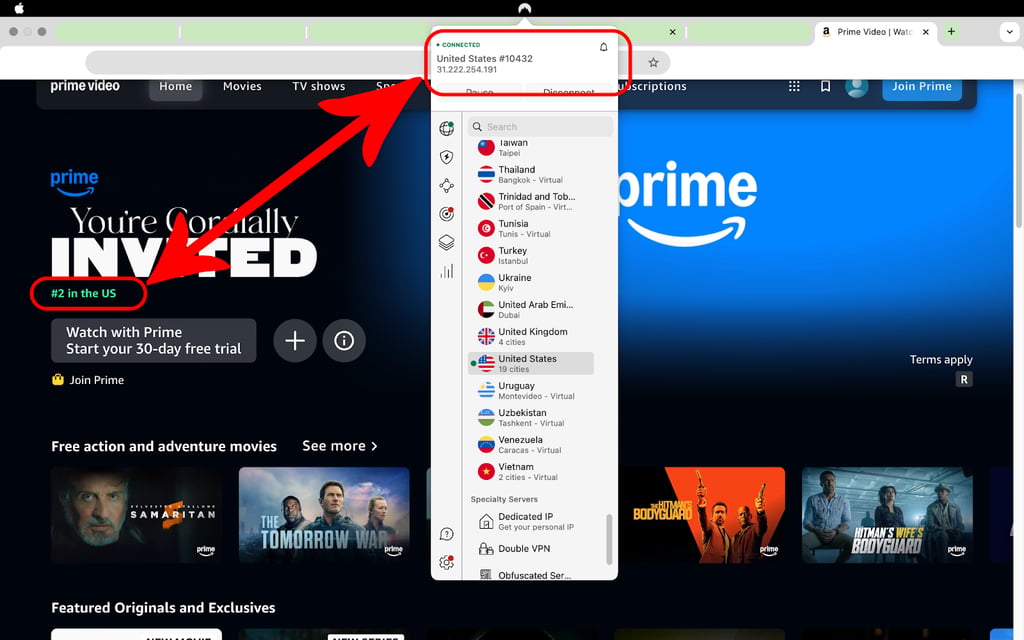Open a new browser tab
1024x640 pixels.
(x=952, y=31)
